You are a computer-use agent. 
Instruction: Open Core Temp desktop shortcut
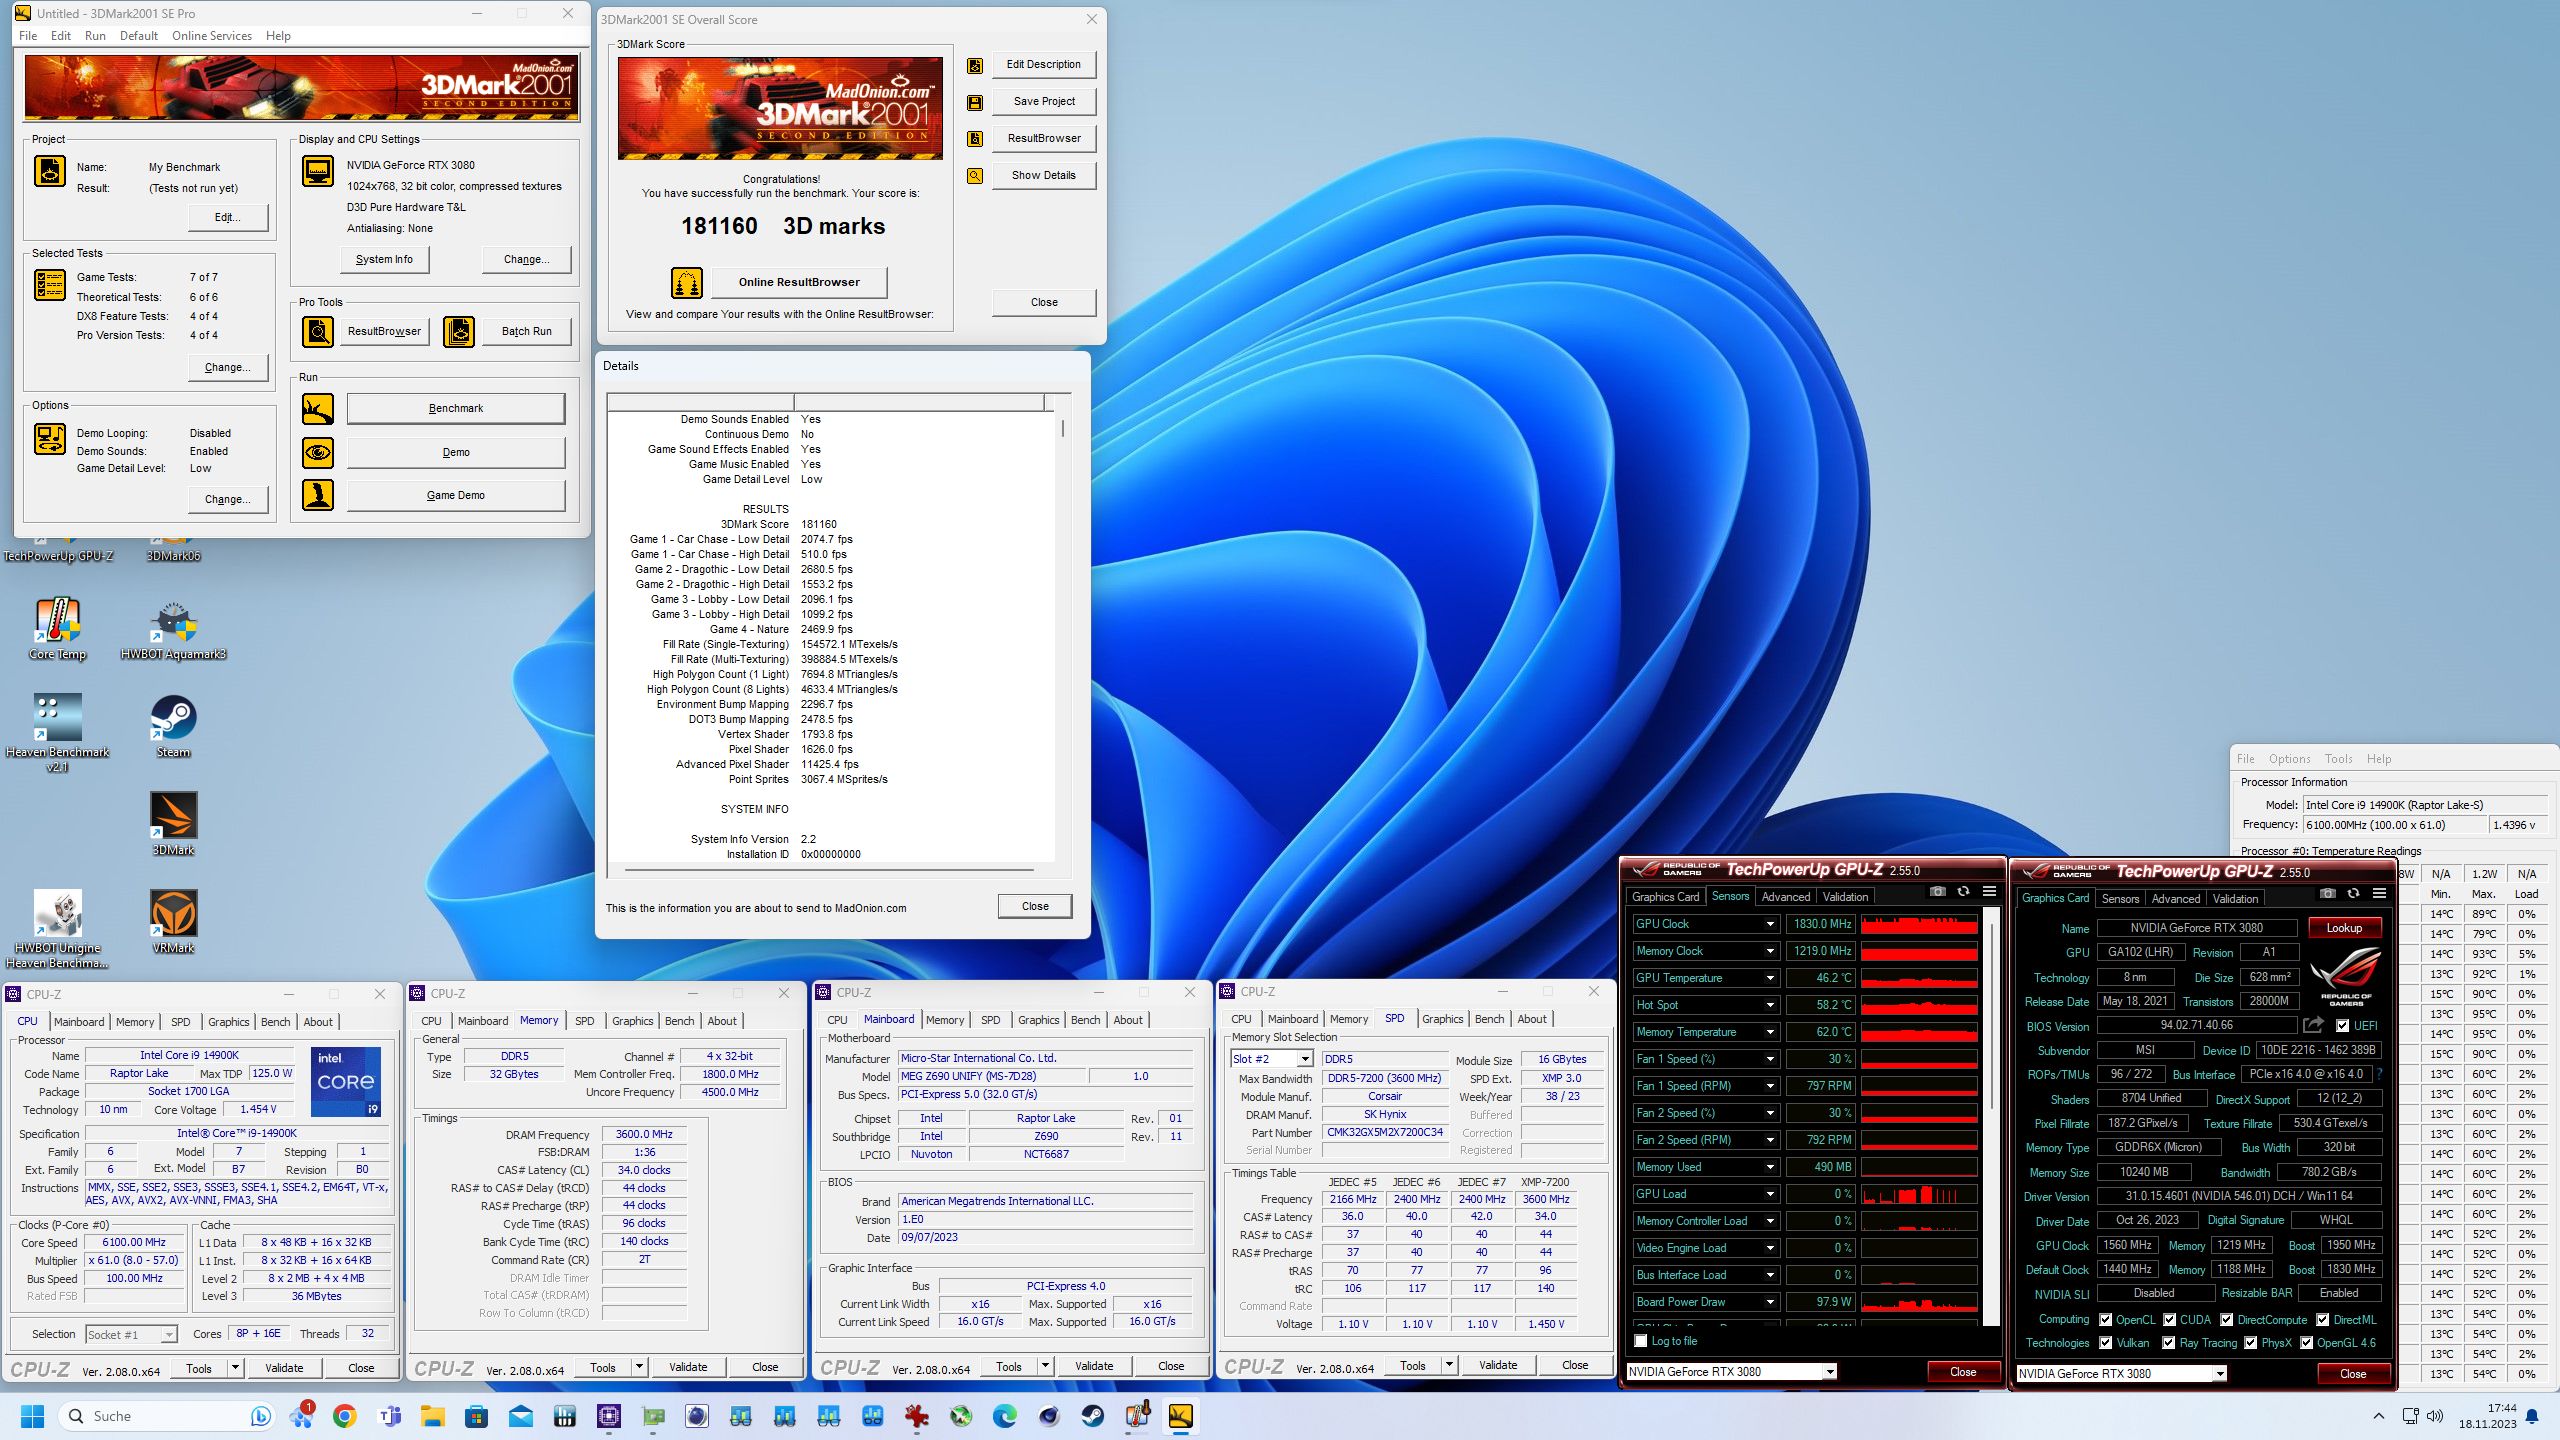(57, 629)
